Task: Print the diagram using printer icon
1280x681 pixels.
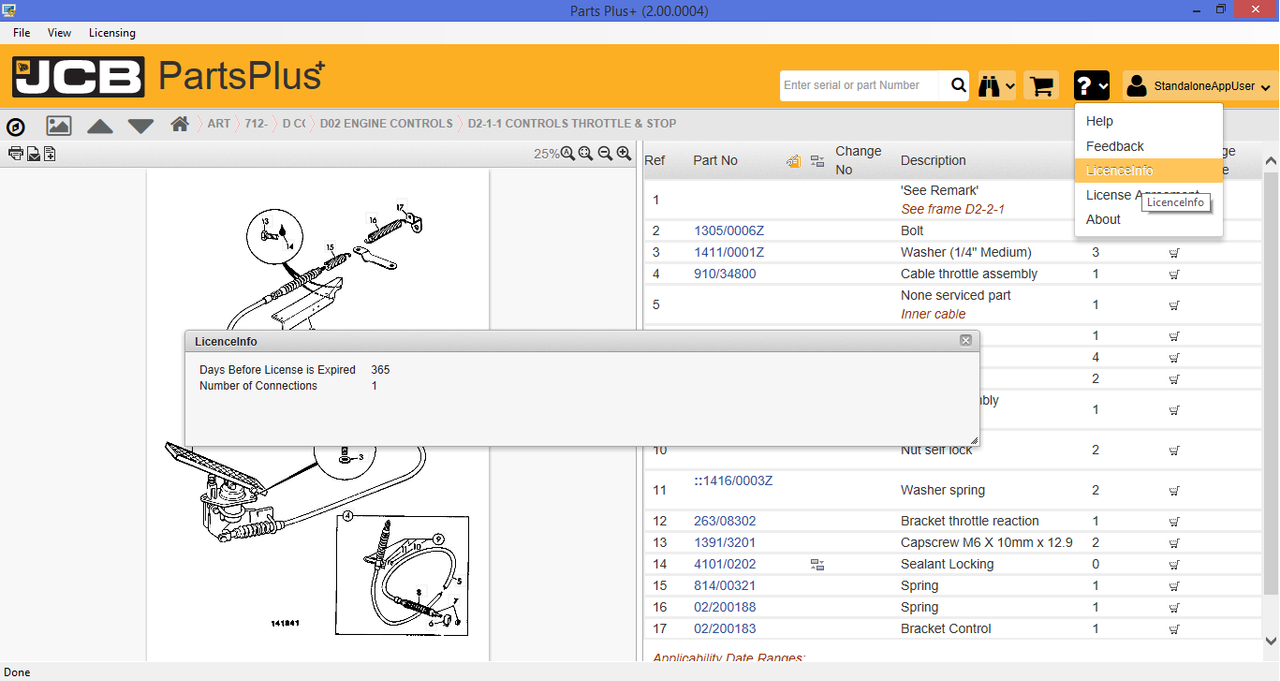Action: 15,153
